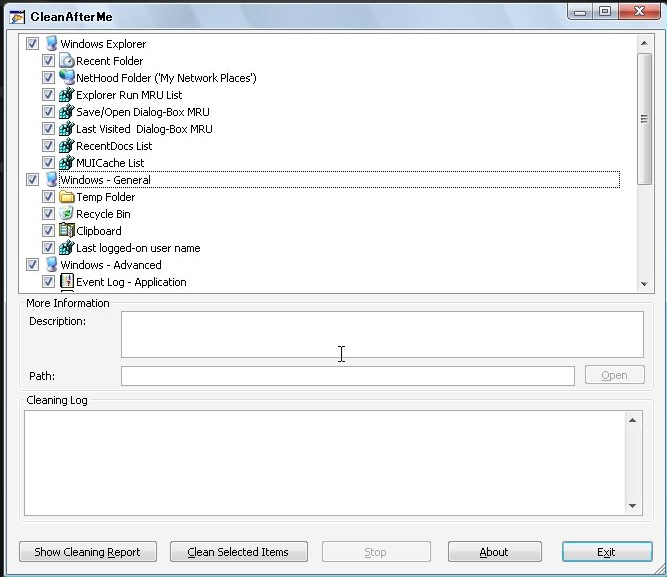Uncheck the Recent Folder checkbox
Viewport: 667px width, 577px height.
(48, 60)
